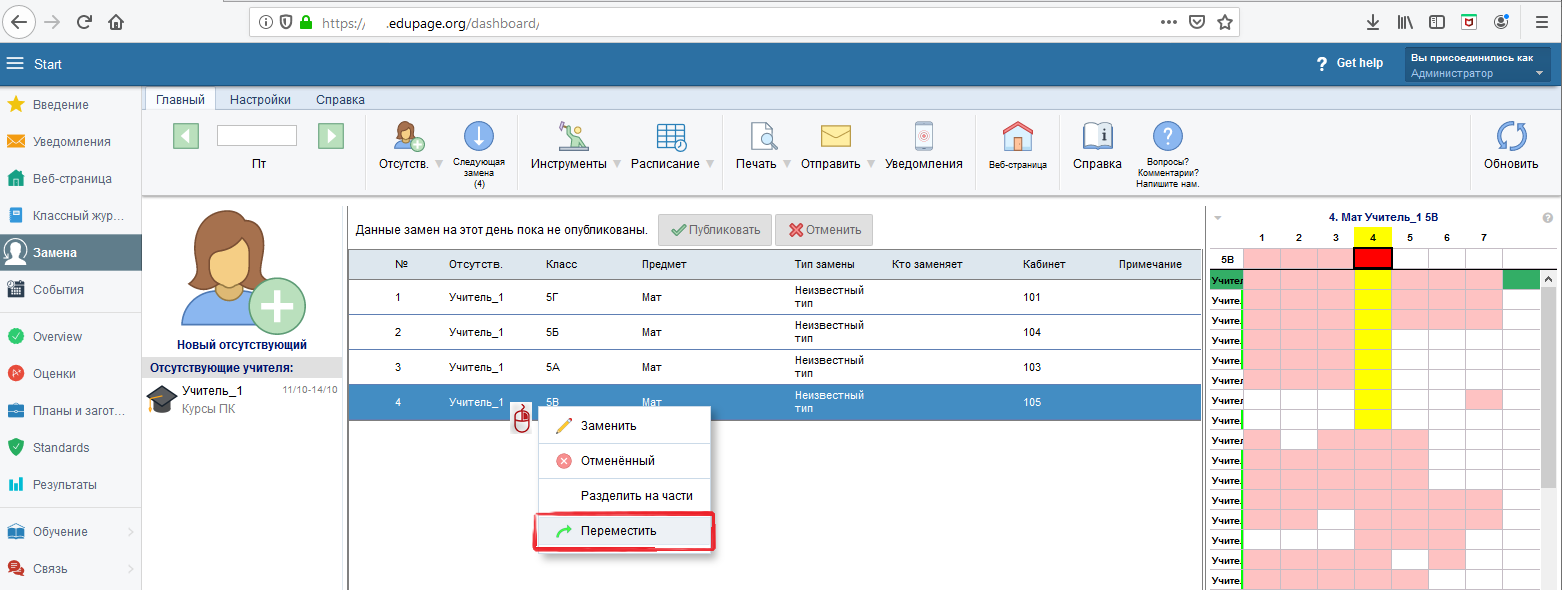Image resolution: width=1562 pixels, height=590 pixels.
Task: Reload the page in the browser
Action: (84, 22)
